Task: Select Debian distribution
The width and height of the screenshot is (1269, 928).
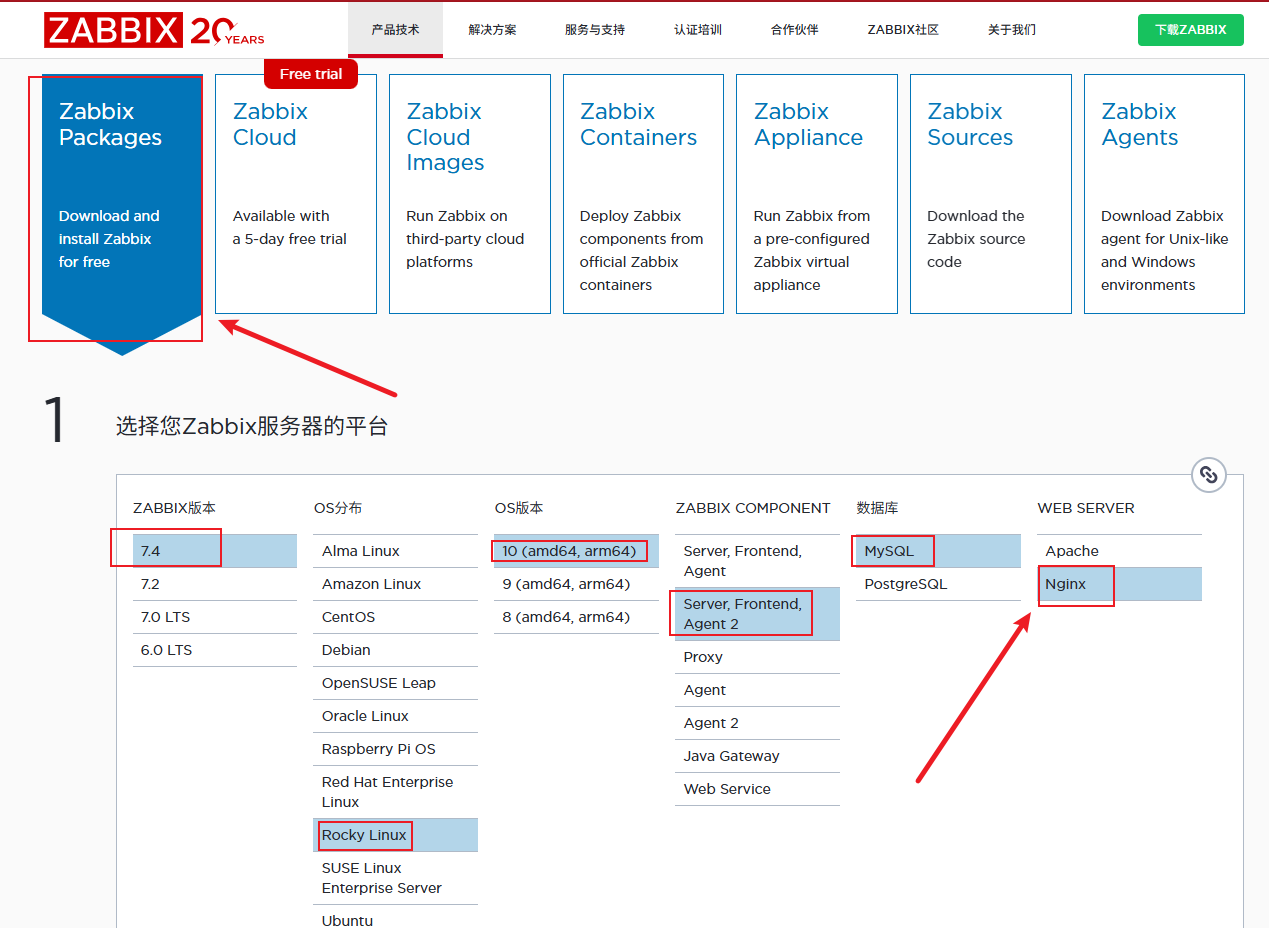Action: pos(396,650)
